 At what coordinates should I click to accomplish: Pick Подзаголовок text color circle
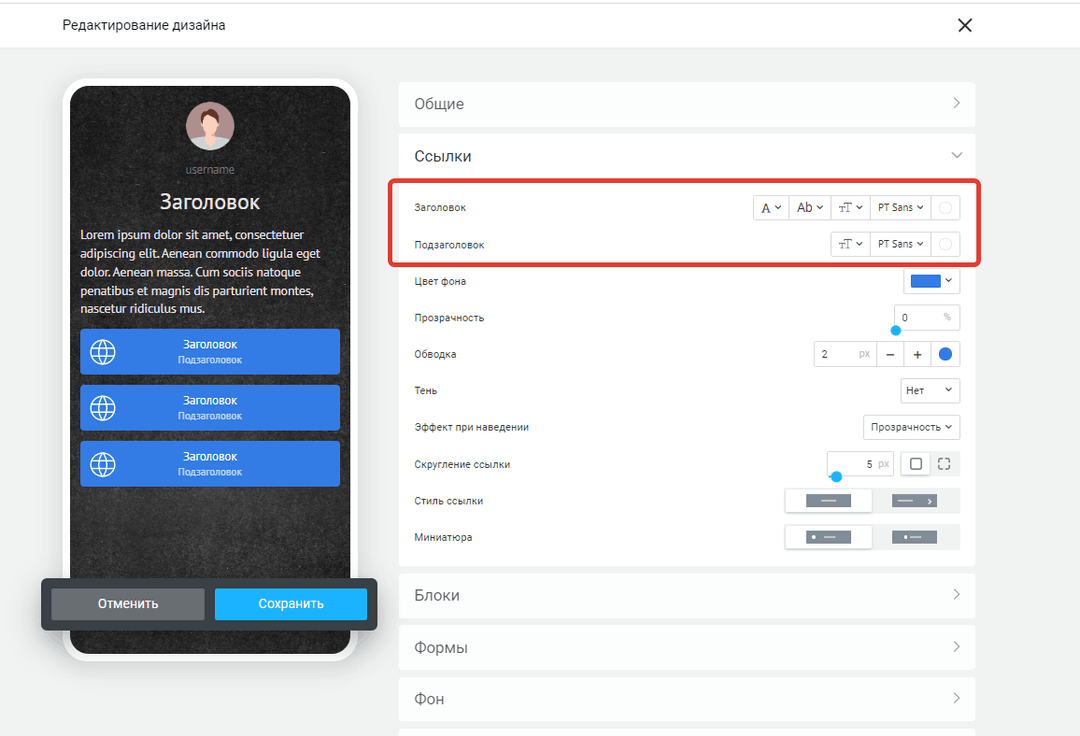point(945,244)
